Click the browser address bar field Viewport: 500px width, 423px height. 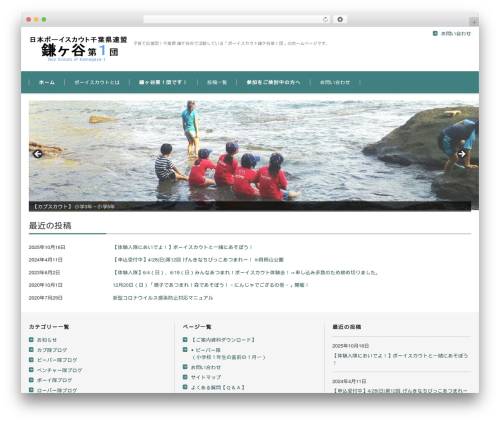pyautogui.click(x=237, y=19)
